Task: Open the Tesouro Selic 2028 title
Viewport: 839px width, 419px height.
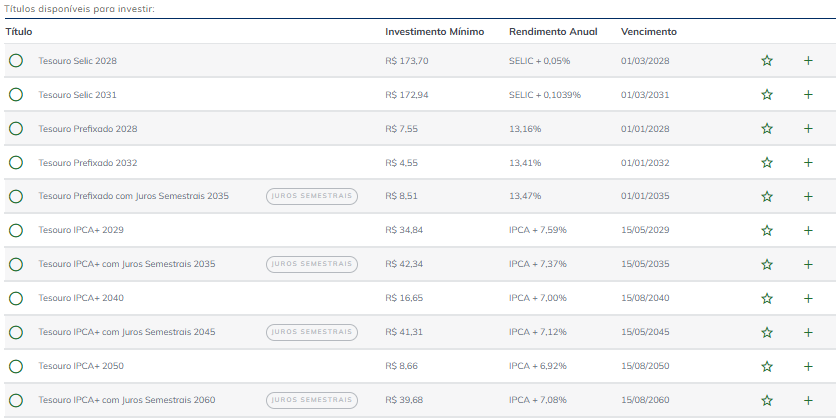Action: [78, 61]
